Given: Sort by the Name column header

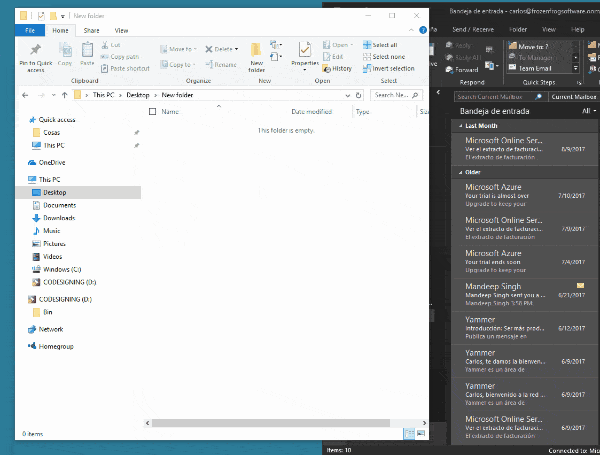Looking at the screenshot, I should 170,112.
